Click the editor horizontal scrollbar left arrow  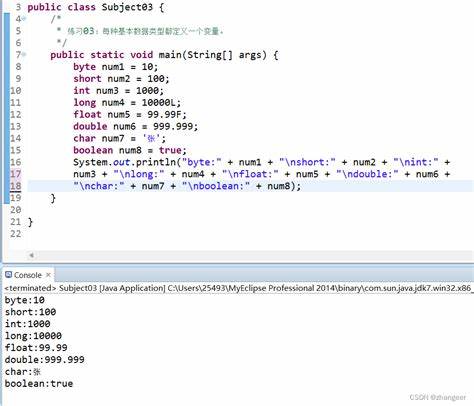[x=31, y=255]
